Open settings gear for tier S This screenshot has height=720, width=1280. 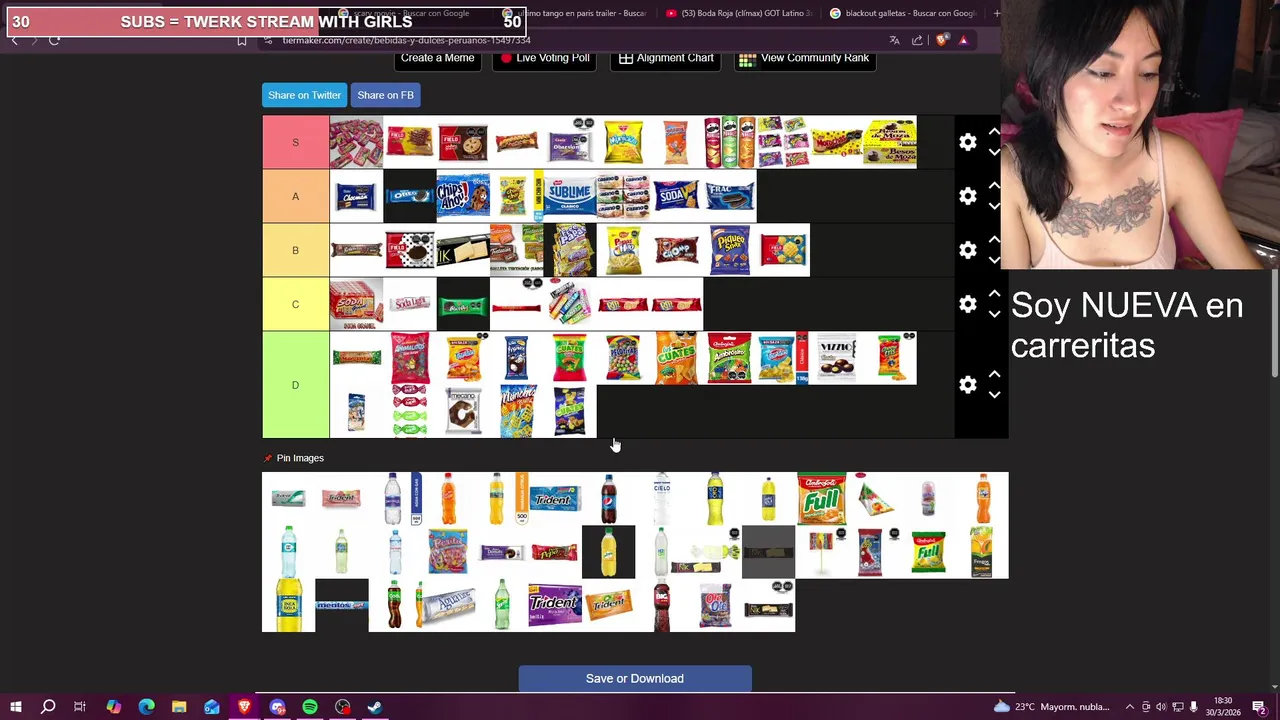967,142
